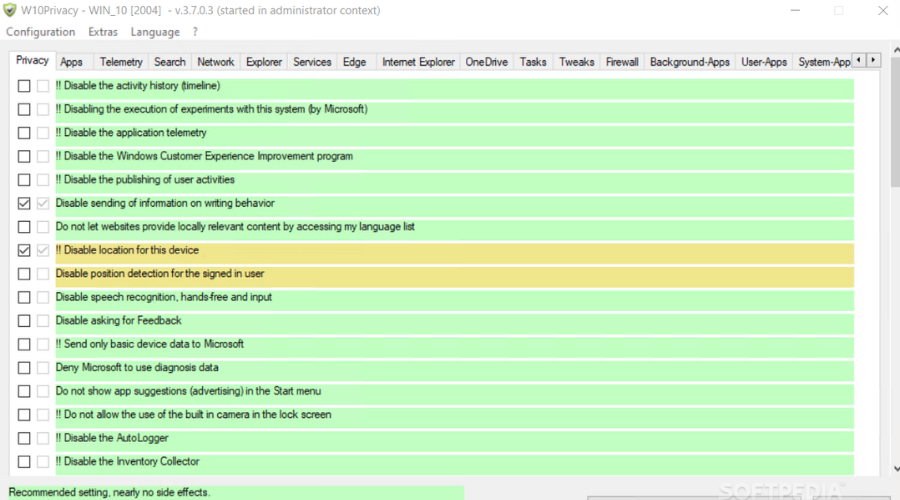Click 'Deny Microsoft to use diagnosis data' text
This screenshot has width=900, height=500.
point(137,367)
